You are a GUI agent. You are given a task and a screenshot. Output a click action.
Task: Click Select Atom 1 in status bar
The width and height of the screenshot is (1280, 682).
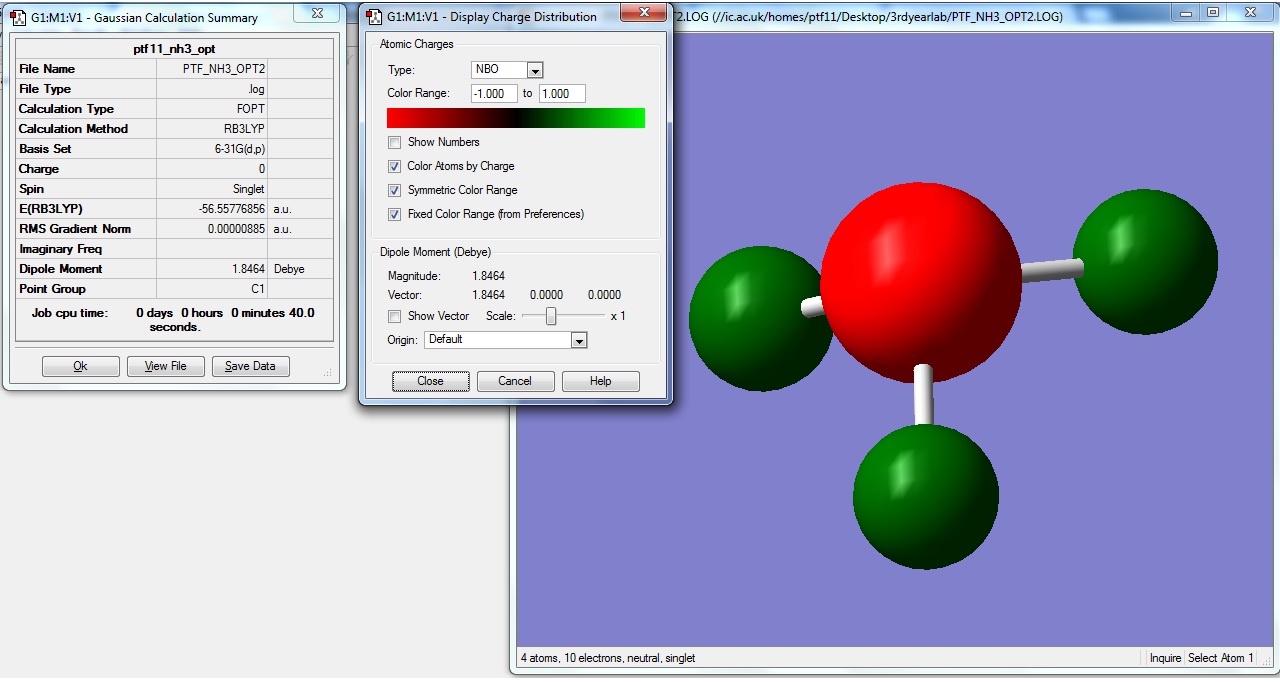[1220, 658]
